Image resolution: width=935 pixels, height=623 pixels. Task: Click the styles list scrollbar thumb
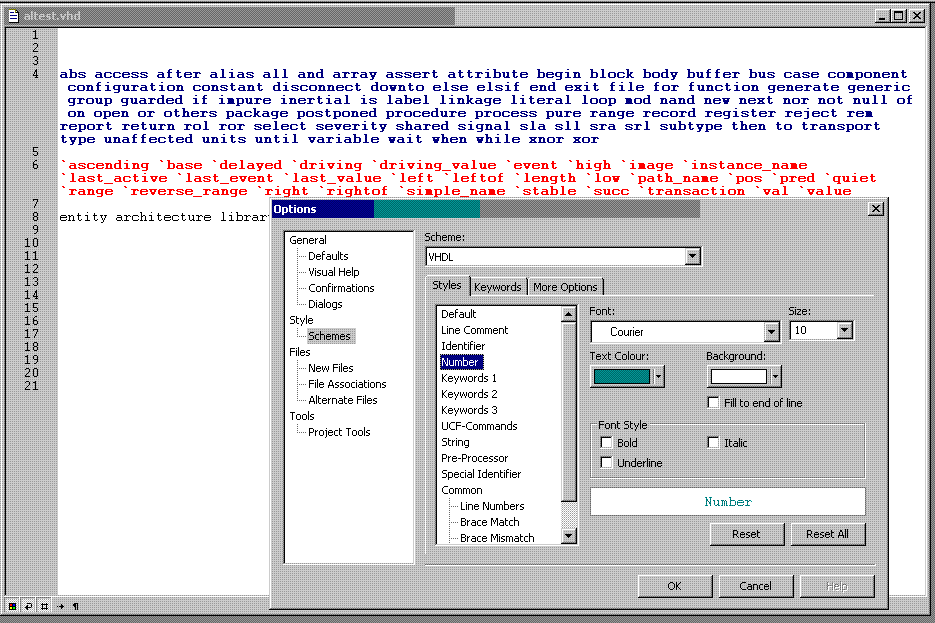click(569, 411)
